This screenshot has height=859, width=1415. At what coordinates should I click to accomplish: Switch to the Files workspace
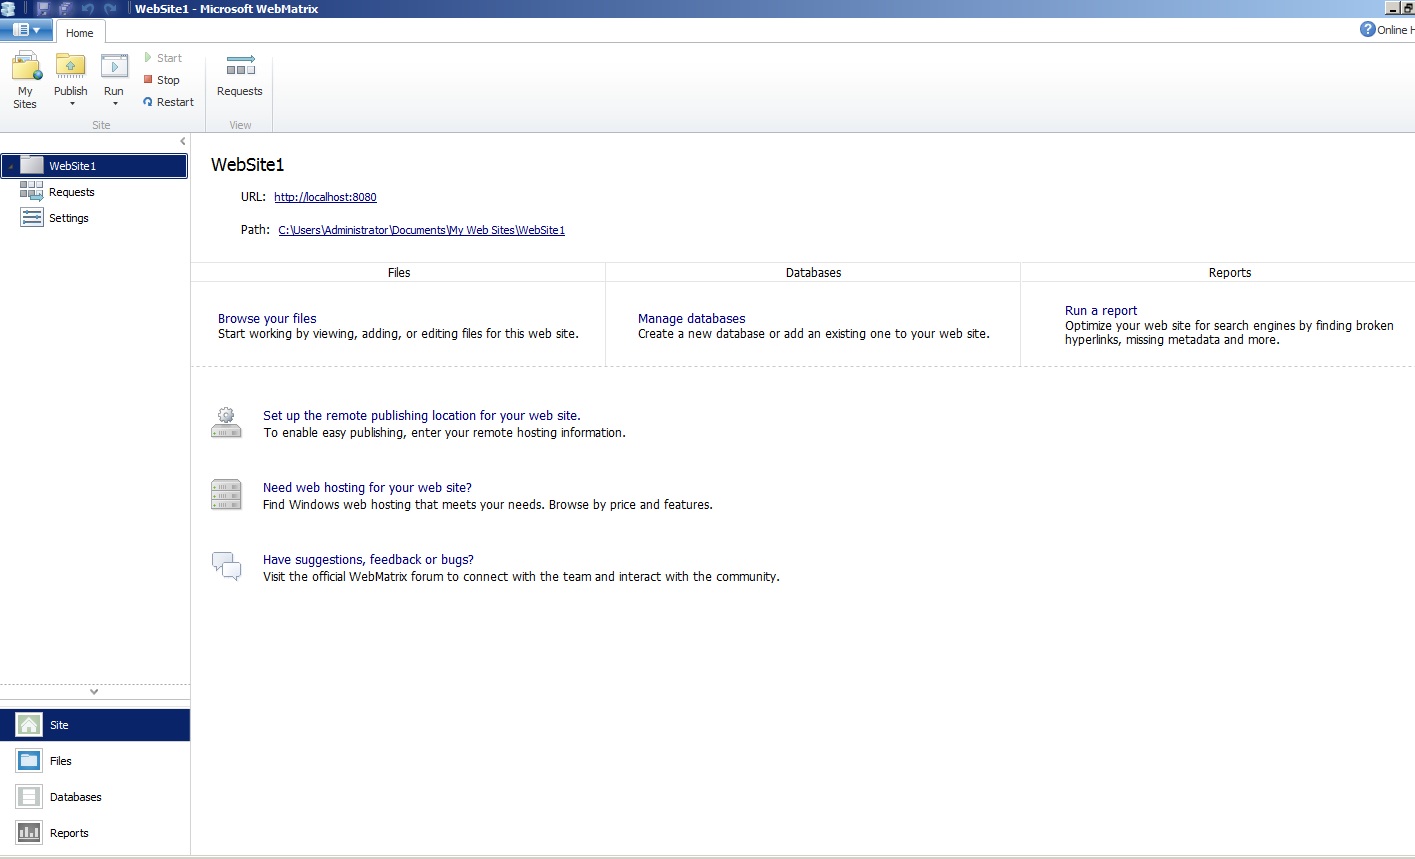click(95, 761)
